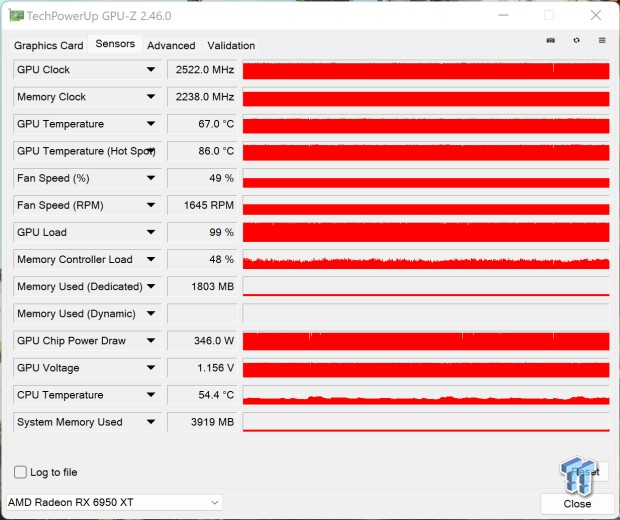The width and height of the screenshot is (620, 520).
Task: Click the Close button at bottom
Action: click(x=577, y=504)
